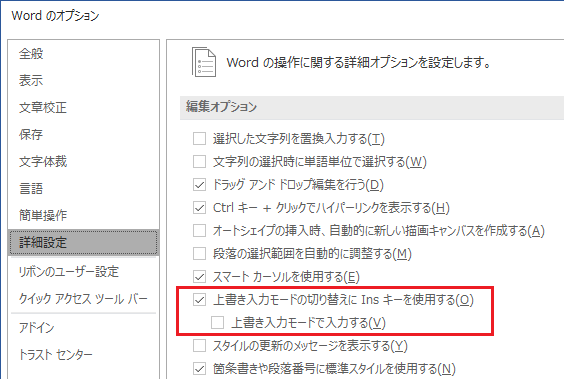This screenshot has width=564, height=379.
Task: Check 上書き入力モードで入力する
Action: coord(218,323)
